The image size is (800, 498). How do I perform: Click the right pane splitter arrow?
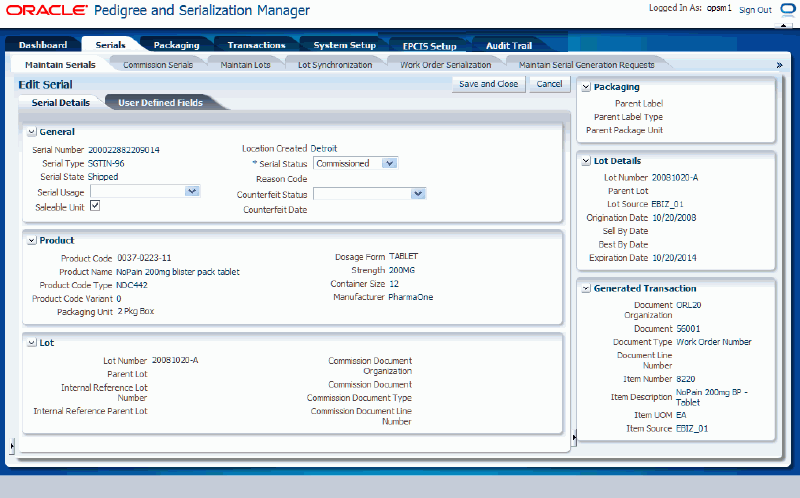click(574, 437)
